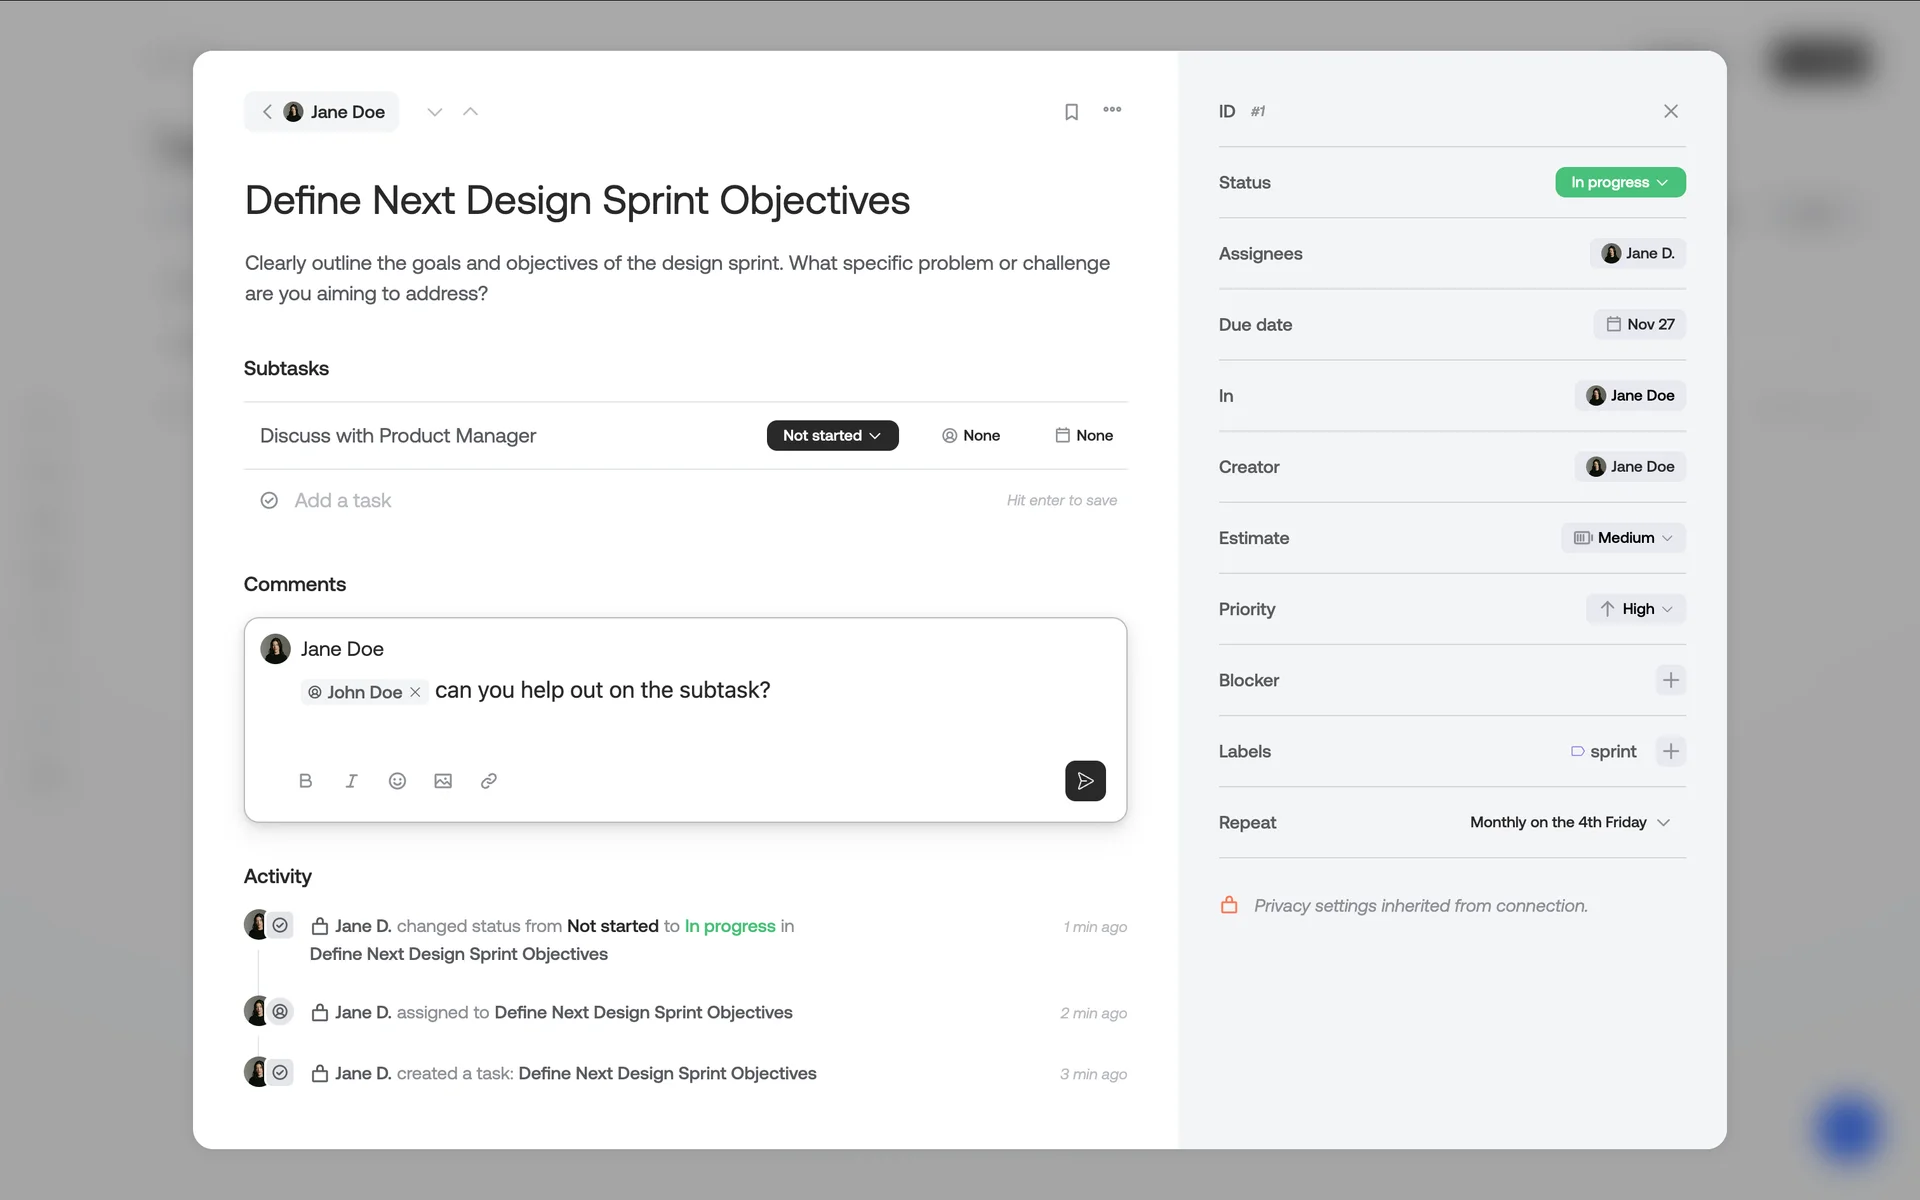Insert a link into comment
The width and height of the screenshot is (1920, 1200).
click(489, 781)
